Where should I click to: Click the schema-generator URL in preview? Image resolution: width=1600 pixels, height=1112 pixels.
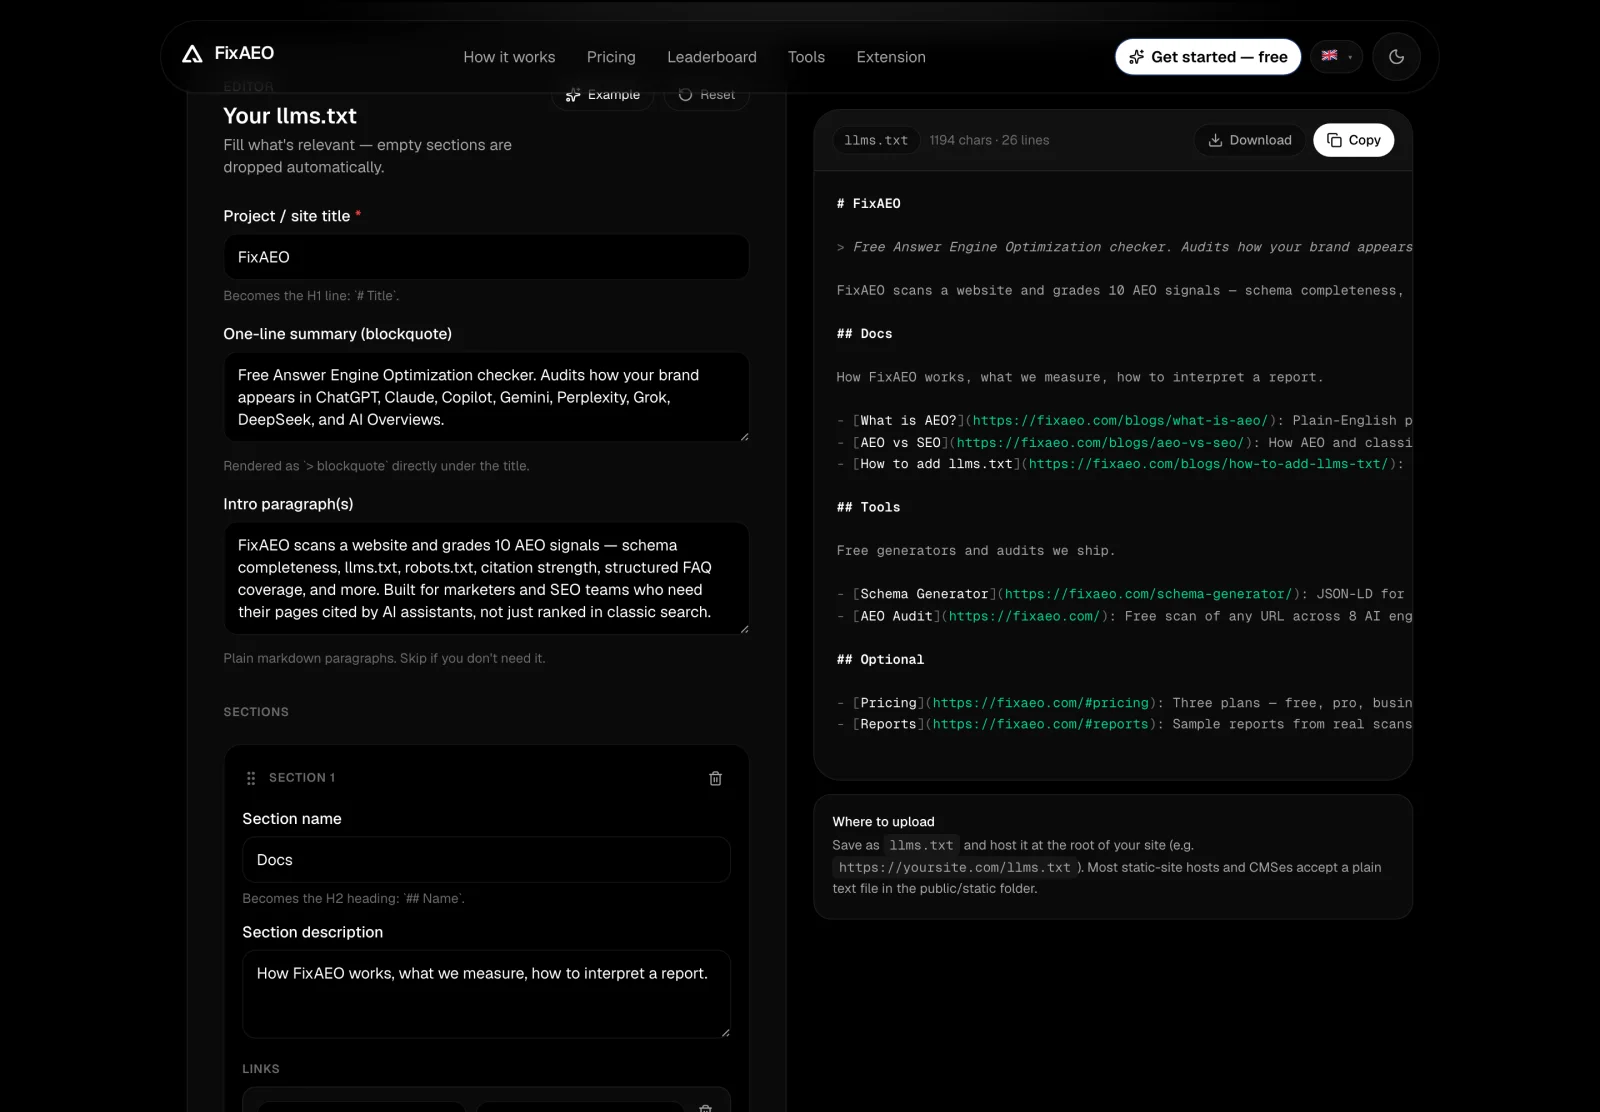click(x=1148, y=594)
